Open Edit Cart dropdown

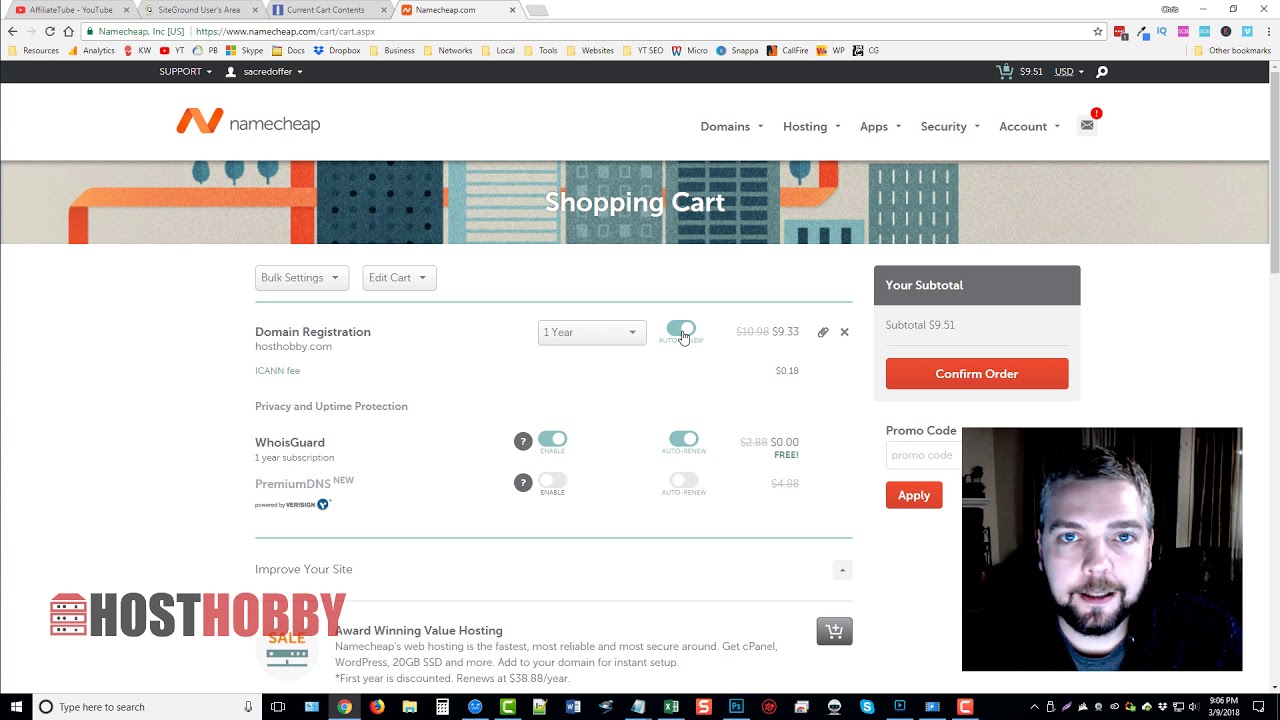(399, 278)
